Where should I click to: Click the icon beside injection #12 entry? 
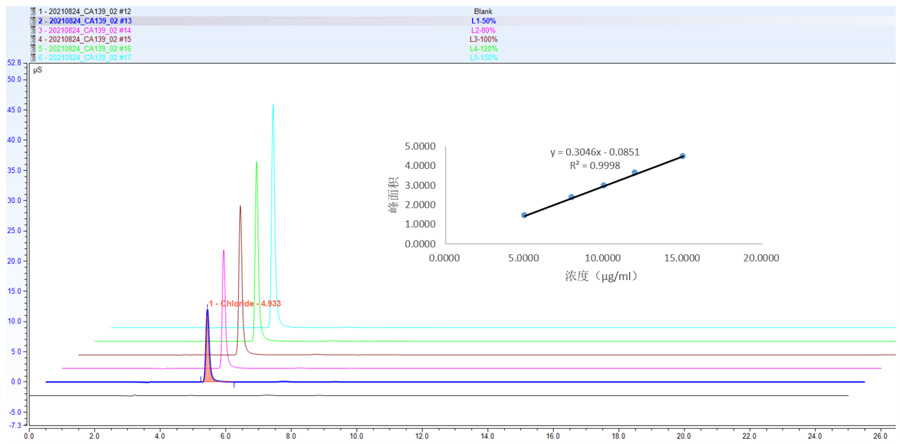coord(33,11)
